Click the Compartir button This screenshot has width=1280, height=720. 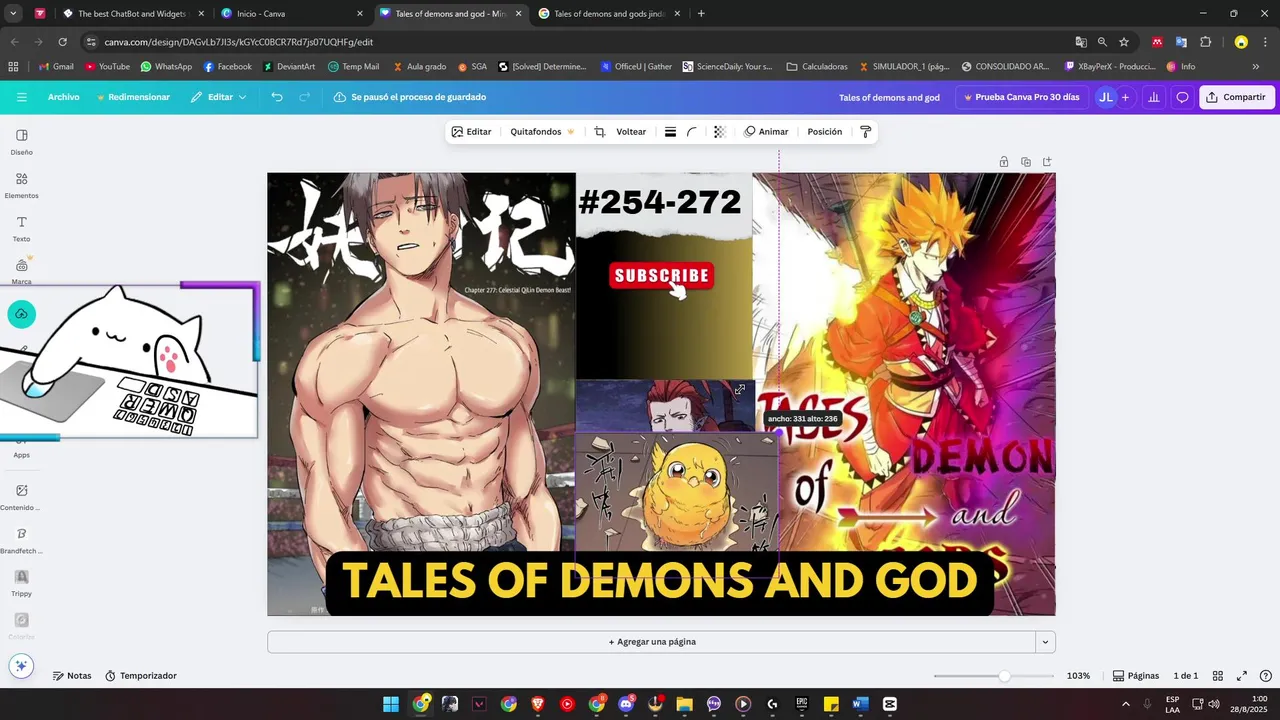(x=1236, y=97)
